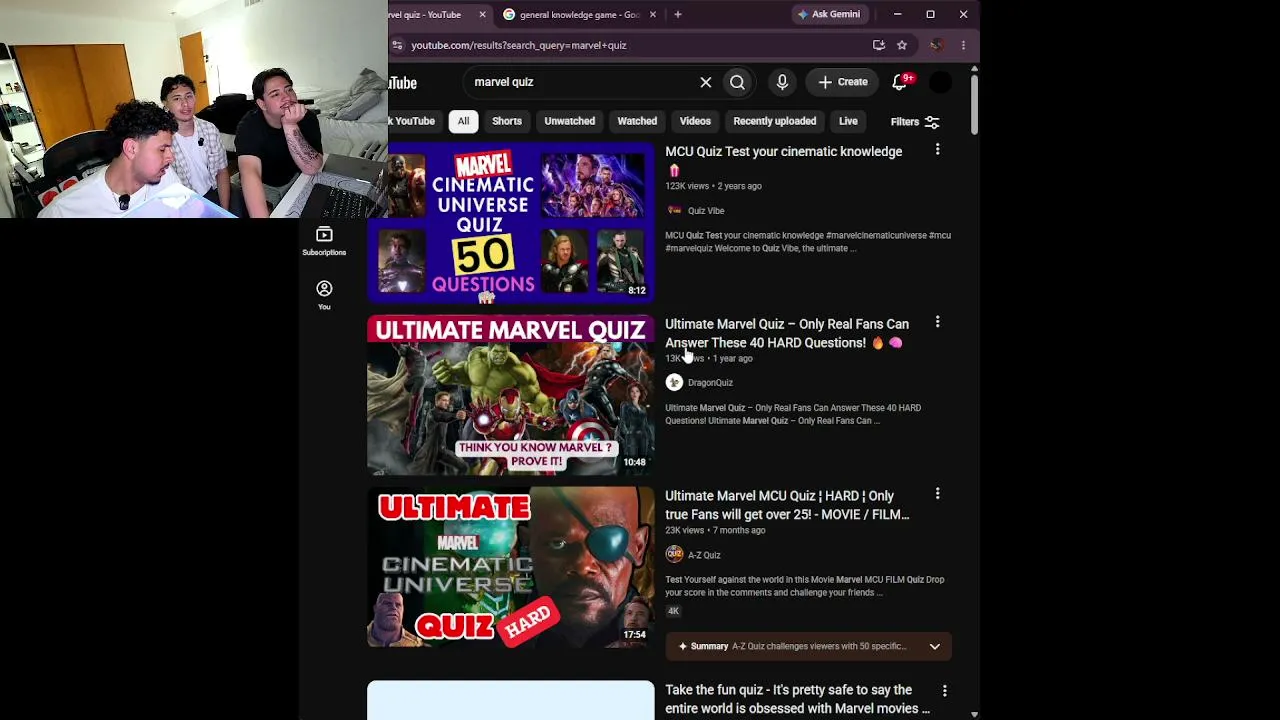This screenshot has width=1280, height=720.
Task: Filter results by Live
Action: click(x=848, y=121)
